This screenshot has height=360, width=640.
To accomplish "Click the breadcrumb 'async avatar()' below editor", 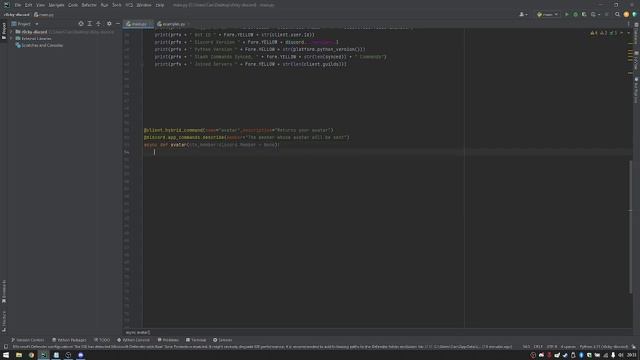I will point(138,333).
